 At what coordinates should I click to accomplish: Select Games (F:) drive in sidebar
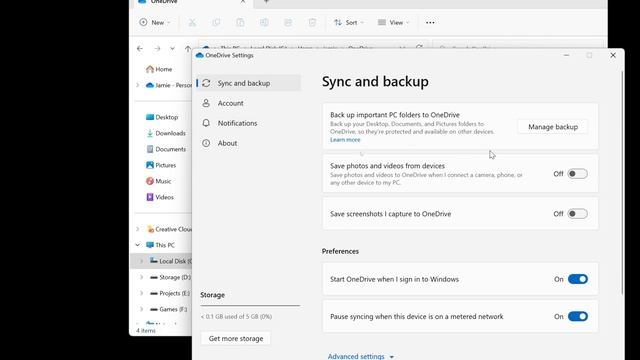coord(169,309)
